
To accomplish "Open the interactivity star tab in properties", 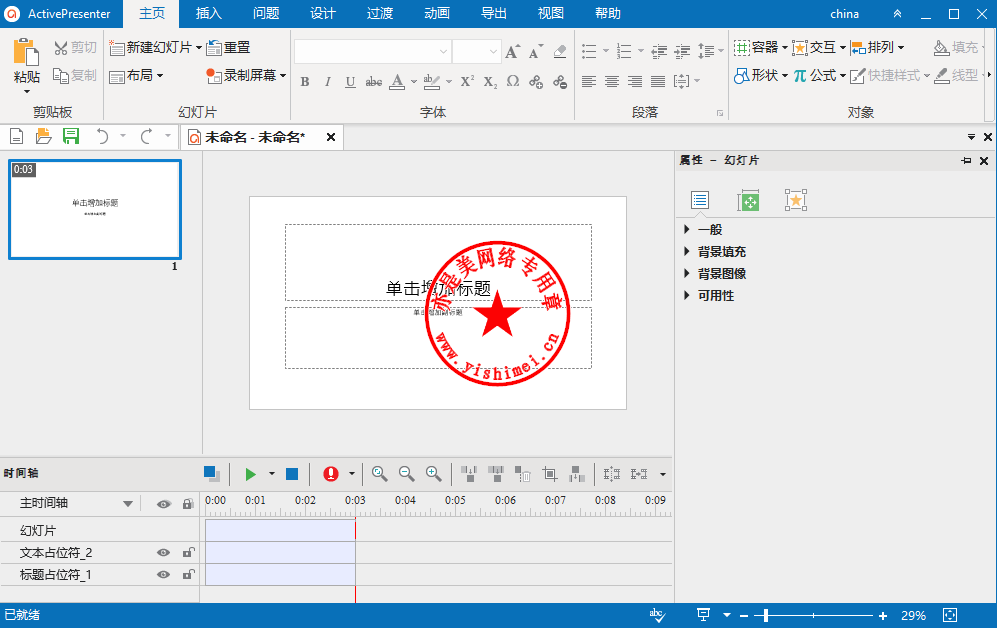I will pos(795,200).
